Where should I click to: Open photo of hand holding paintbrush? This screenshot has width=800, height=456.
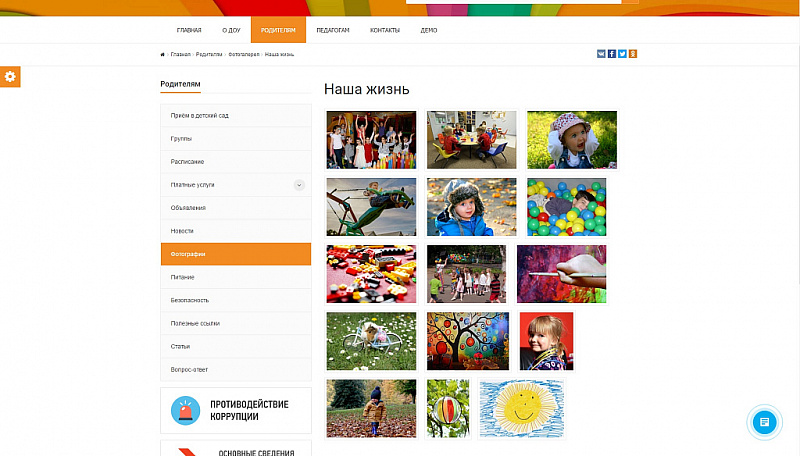(x=562, y=274)
